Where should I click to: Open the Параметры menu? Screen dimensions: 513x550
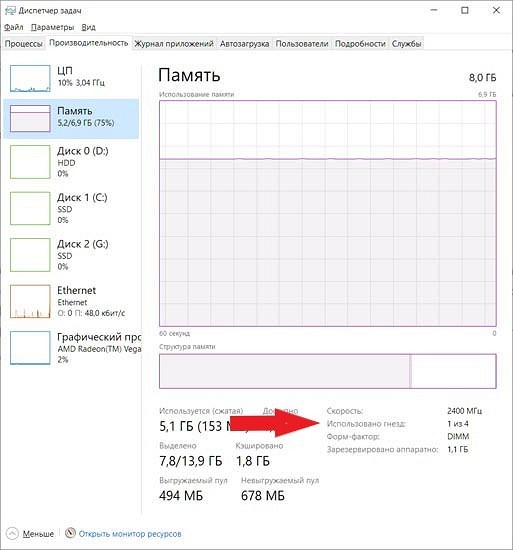tap(53, 27)
